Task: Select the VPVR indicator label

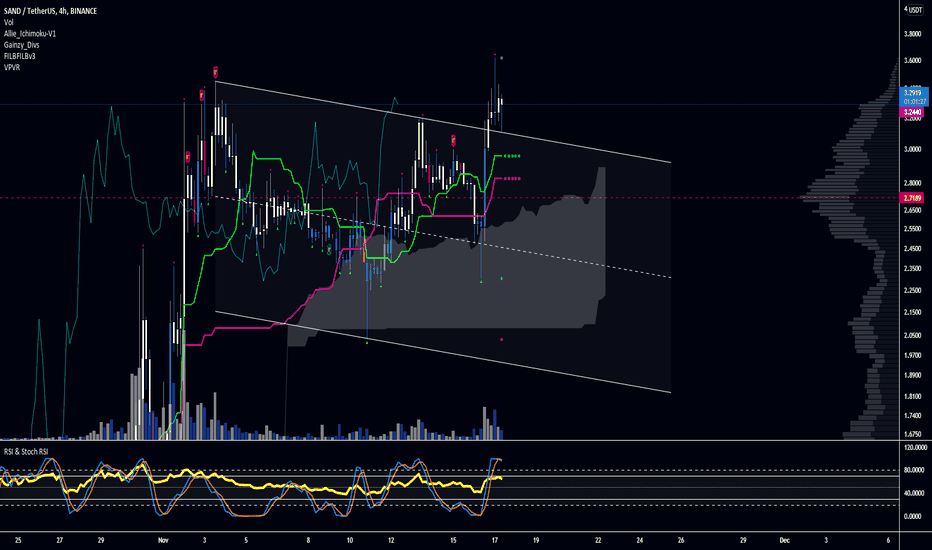Action: click(x=12, y=67)
